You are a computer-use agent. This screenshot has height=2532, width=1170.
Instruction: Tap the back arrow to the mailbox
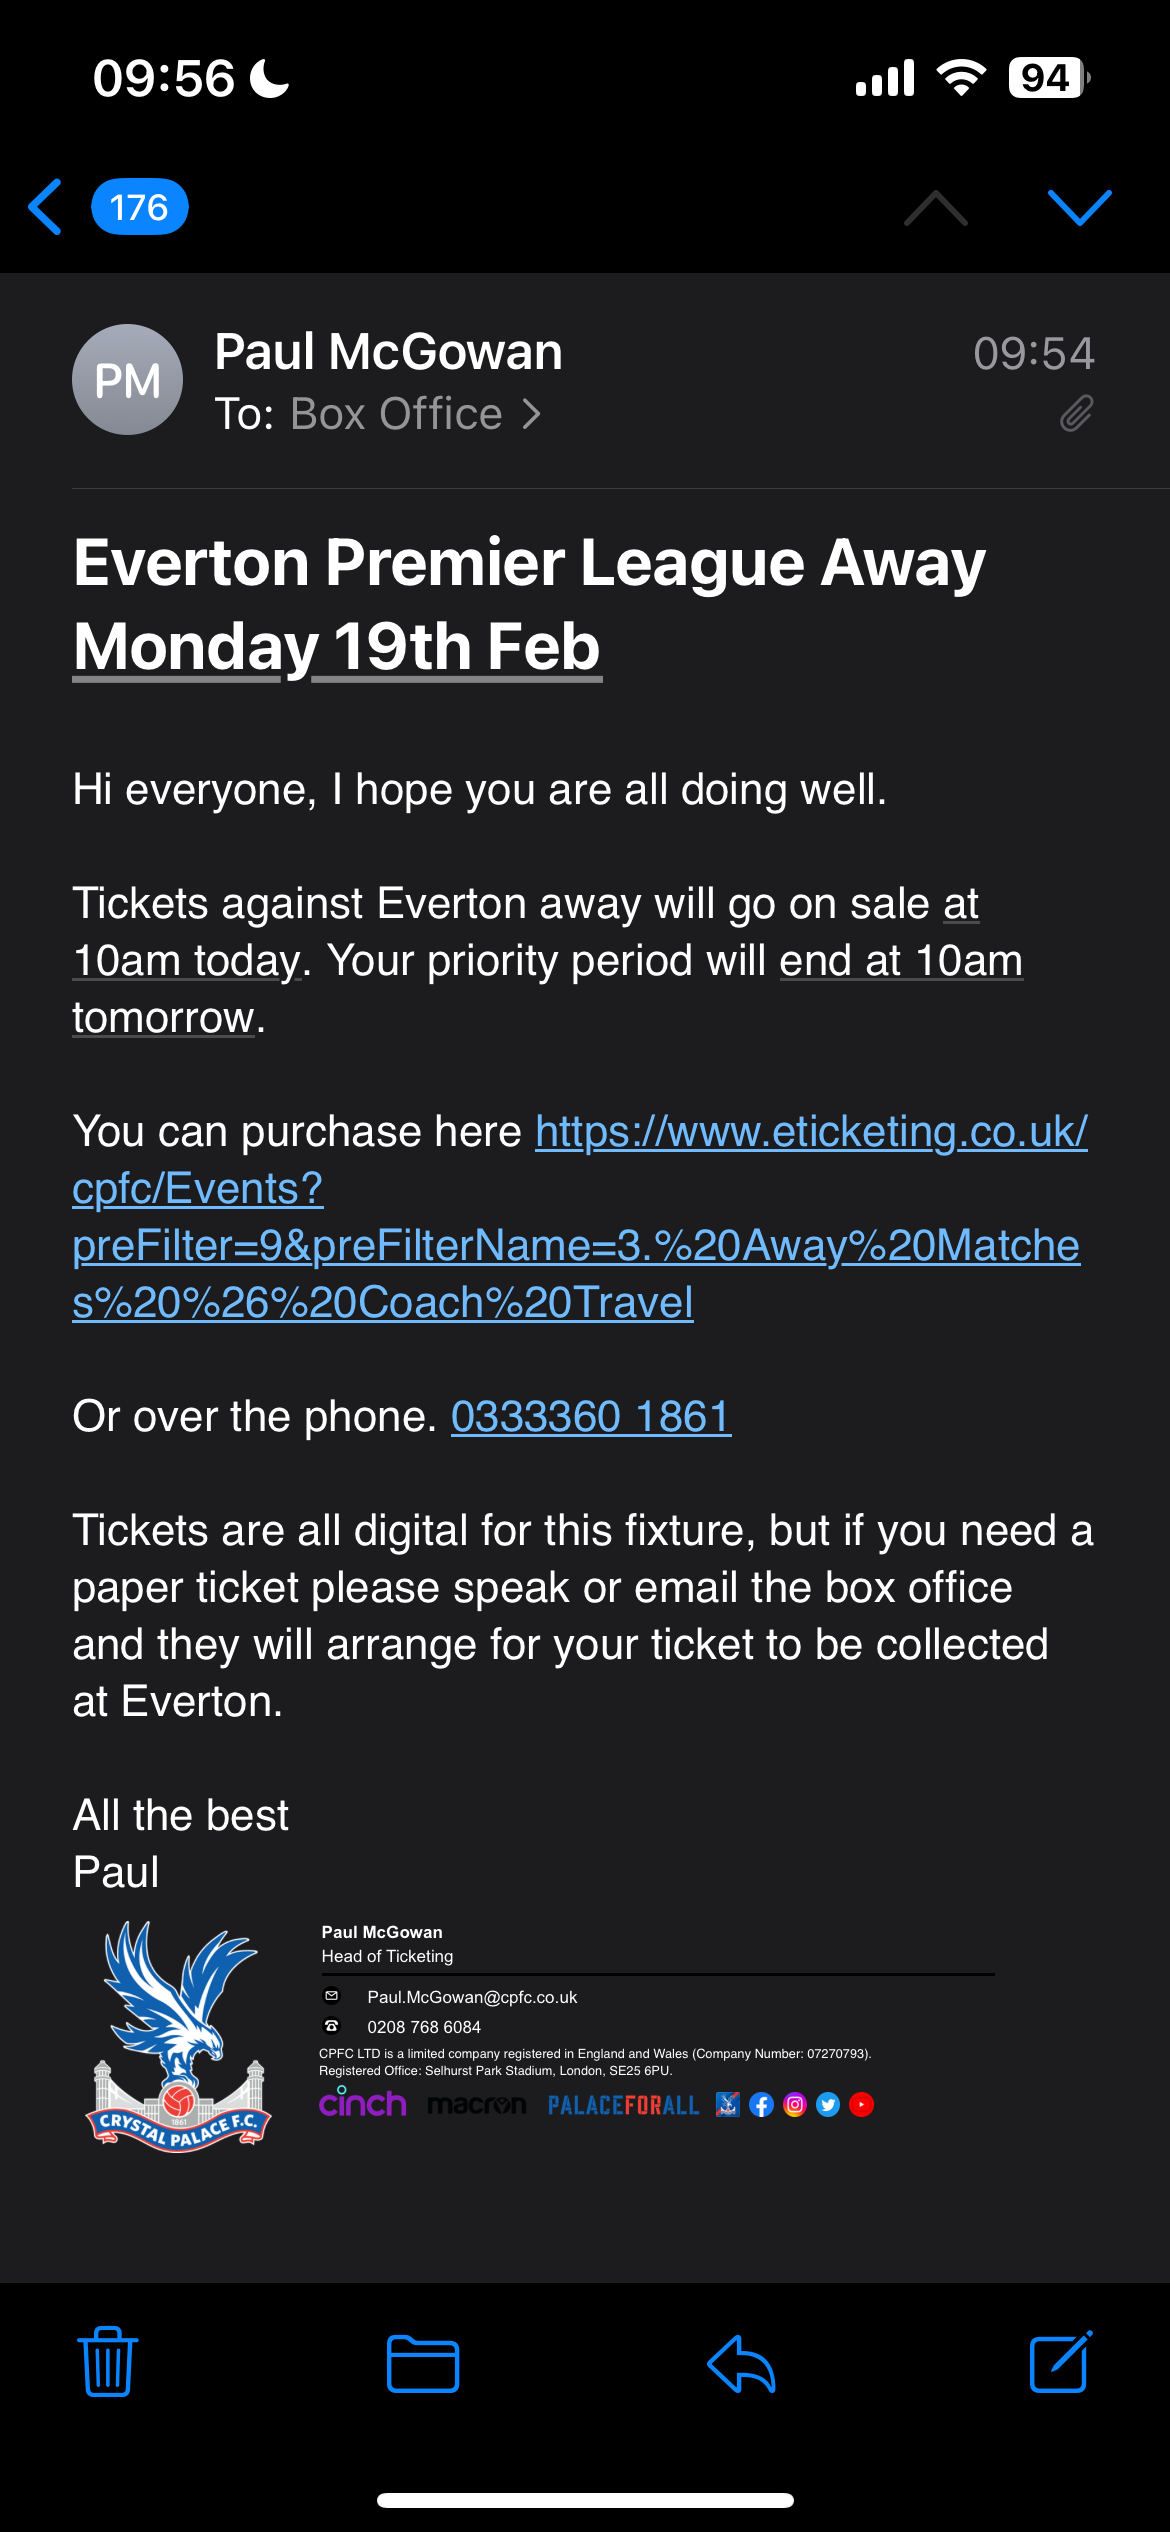(x=46, y=207)
